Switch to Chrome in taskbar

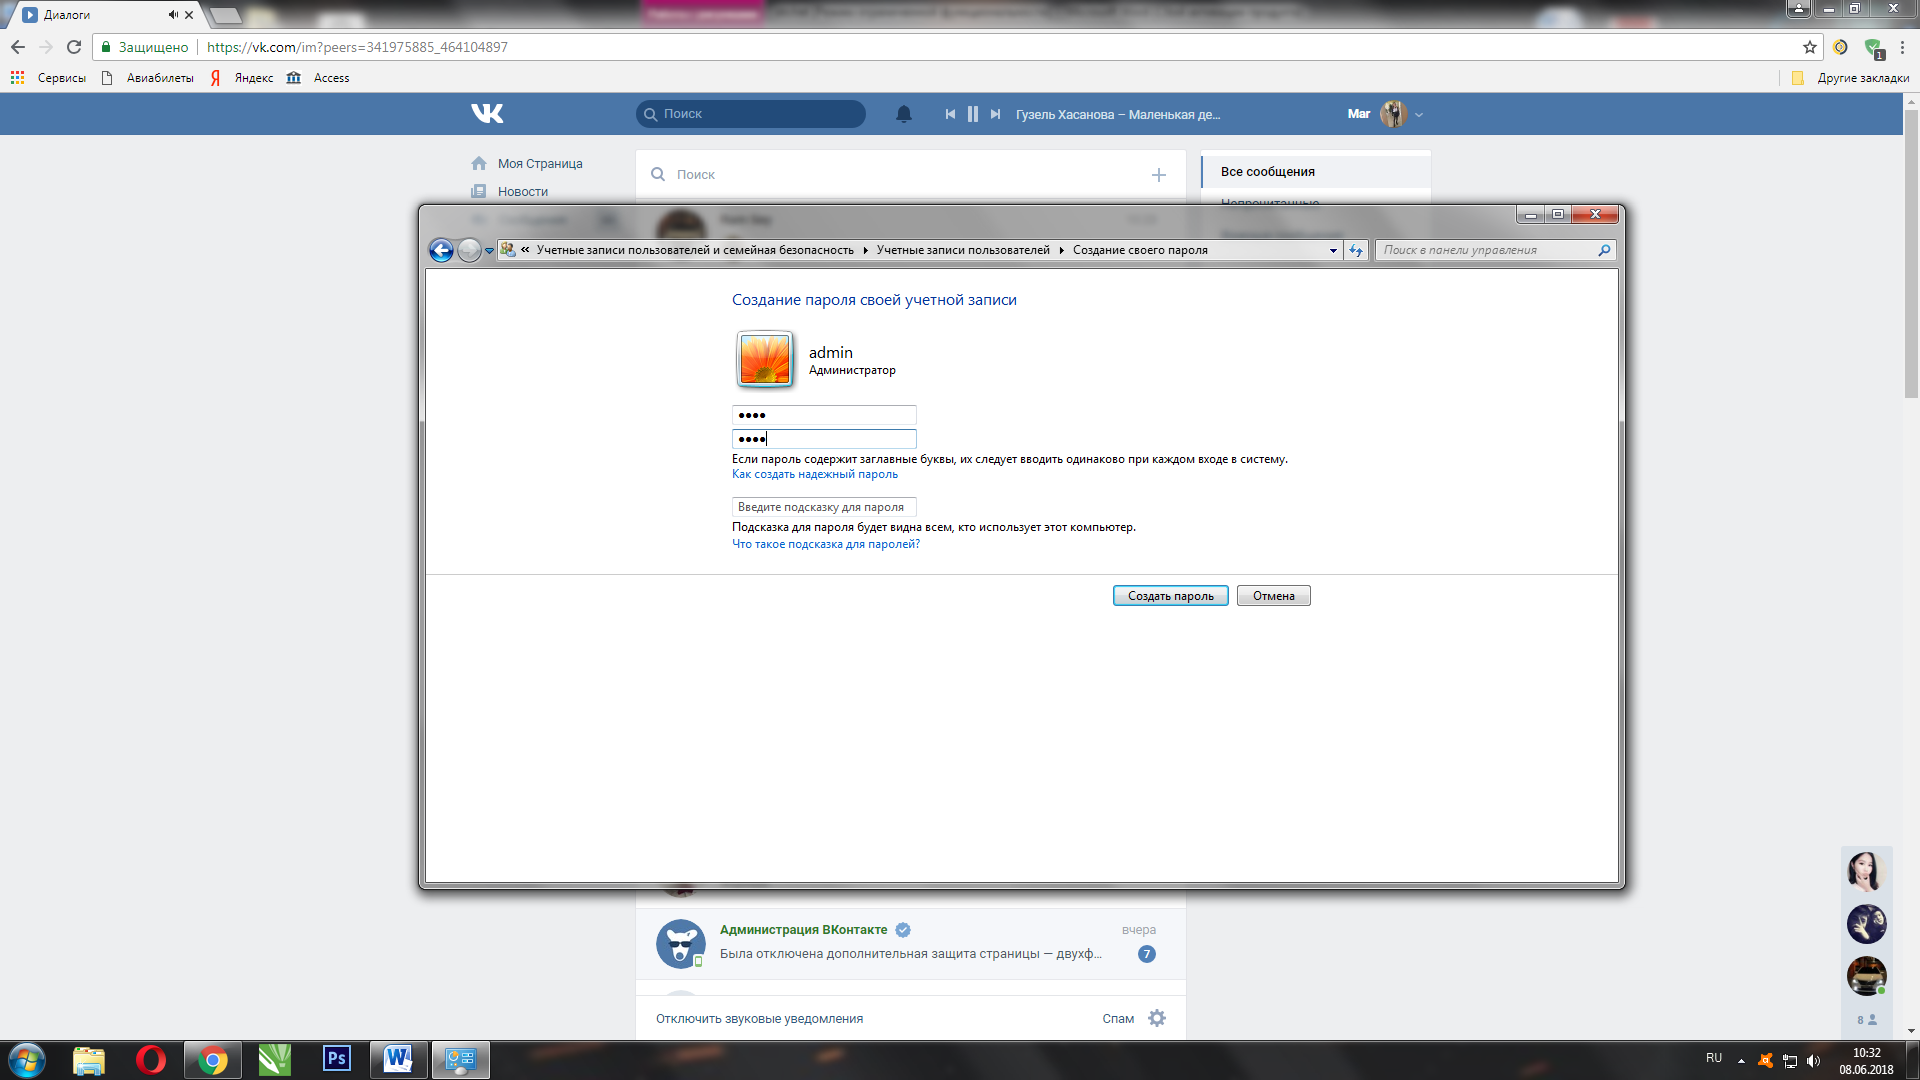click(x=212, y=1060)
